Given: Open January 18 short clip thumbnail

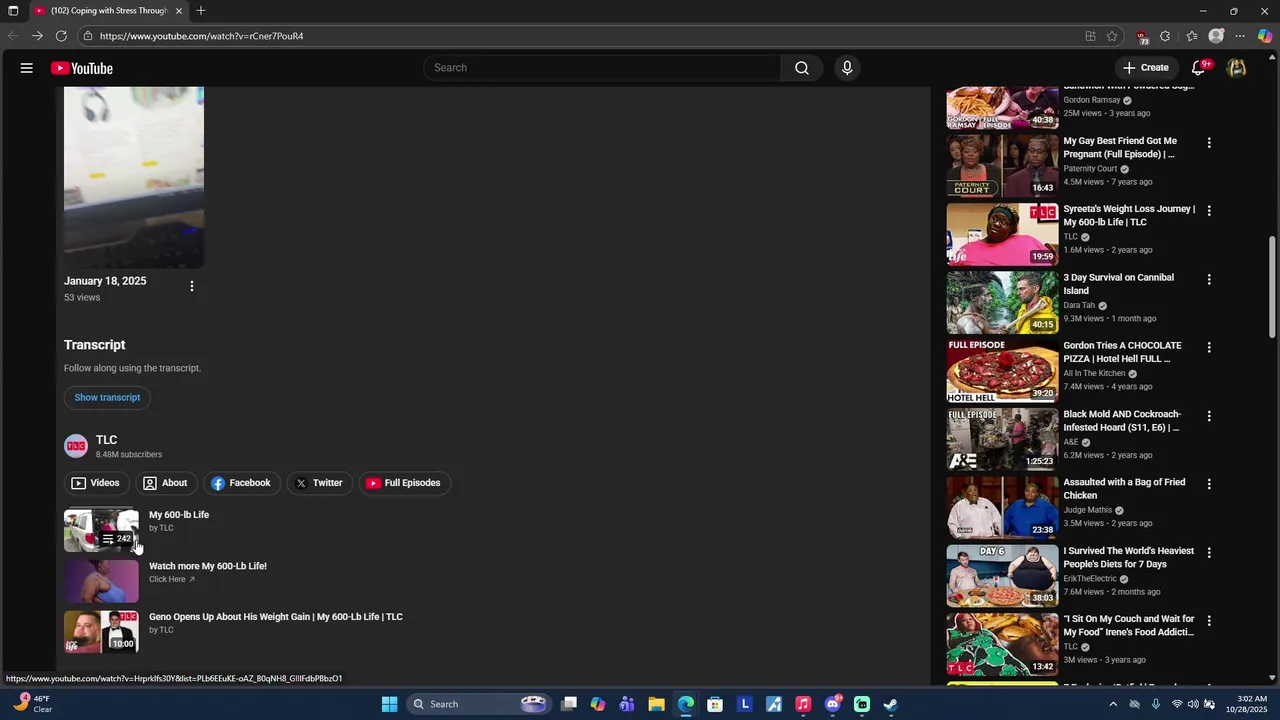Looking at the screenshot, I should (134, 177).
